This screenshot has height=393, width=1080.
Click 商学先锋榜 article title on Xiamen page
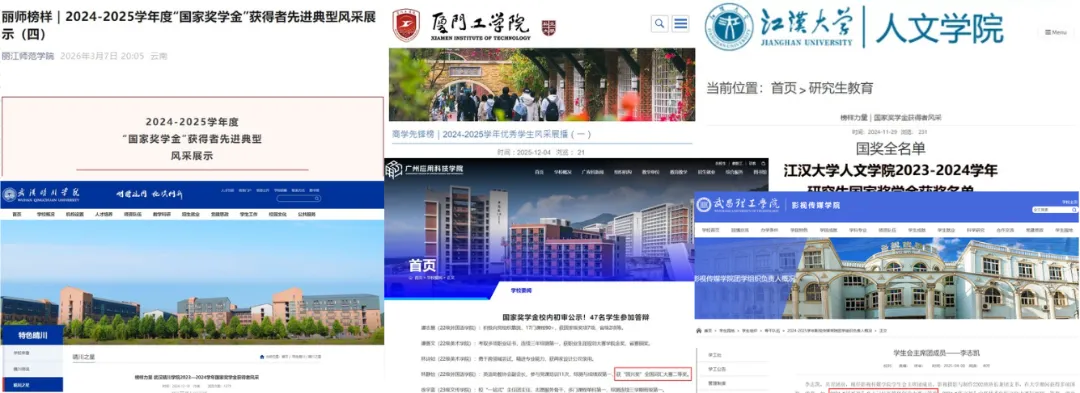pos(491,134)
